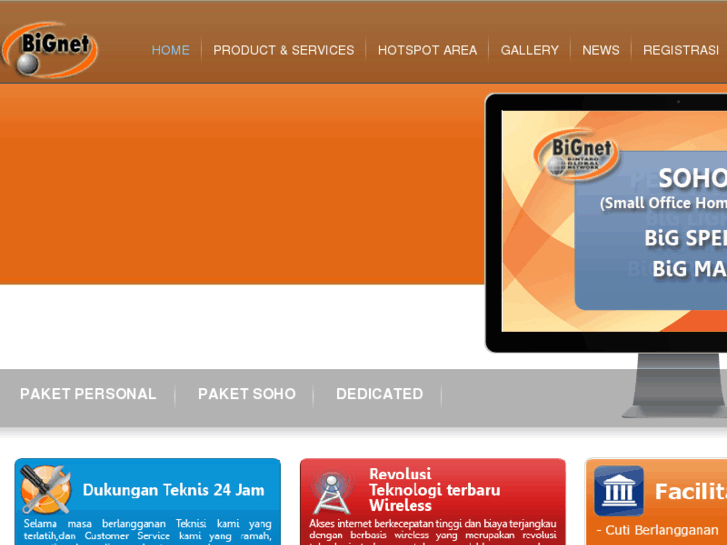Go to the HOTSPOT AREA page
This screenshot has height=545, width=727.
427,50
